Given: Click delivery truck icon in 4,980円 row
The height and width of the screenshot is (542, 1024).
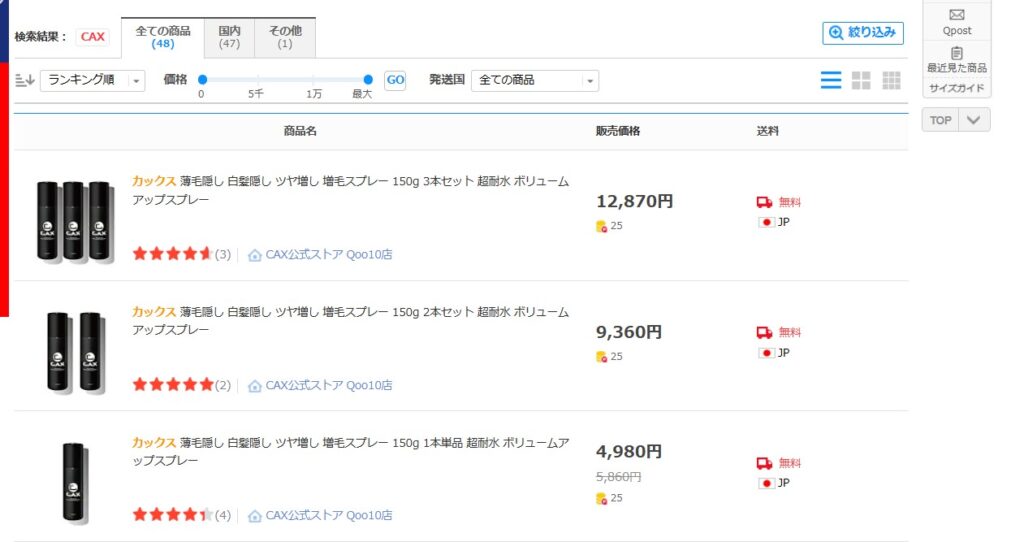Looking at the screenshot, I should (x=764, y=463).
